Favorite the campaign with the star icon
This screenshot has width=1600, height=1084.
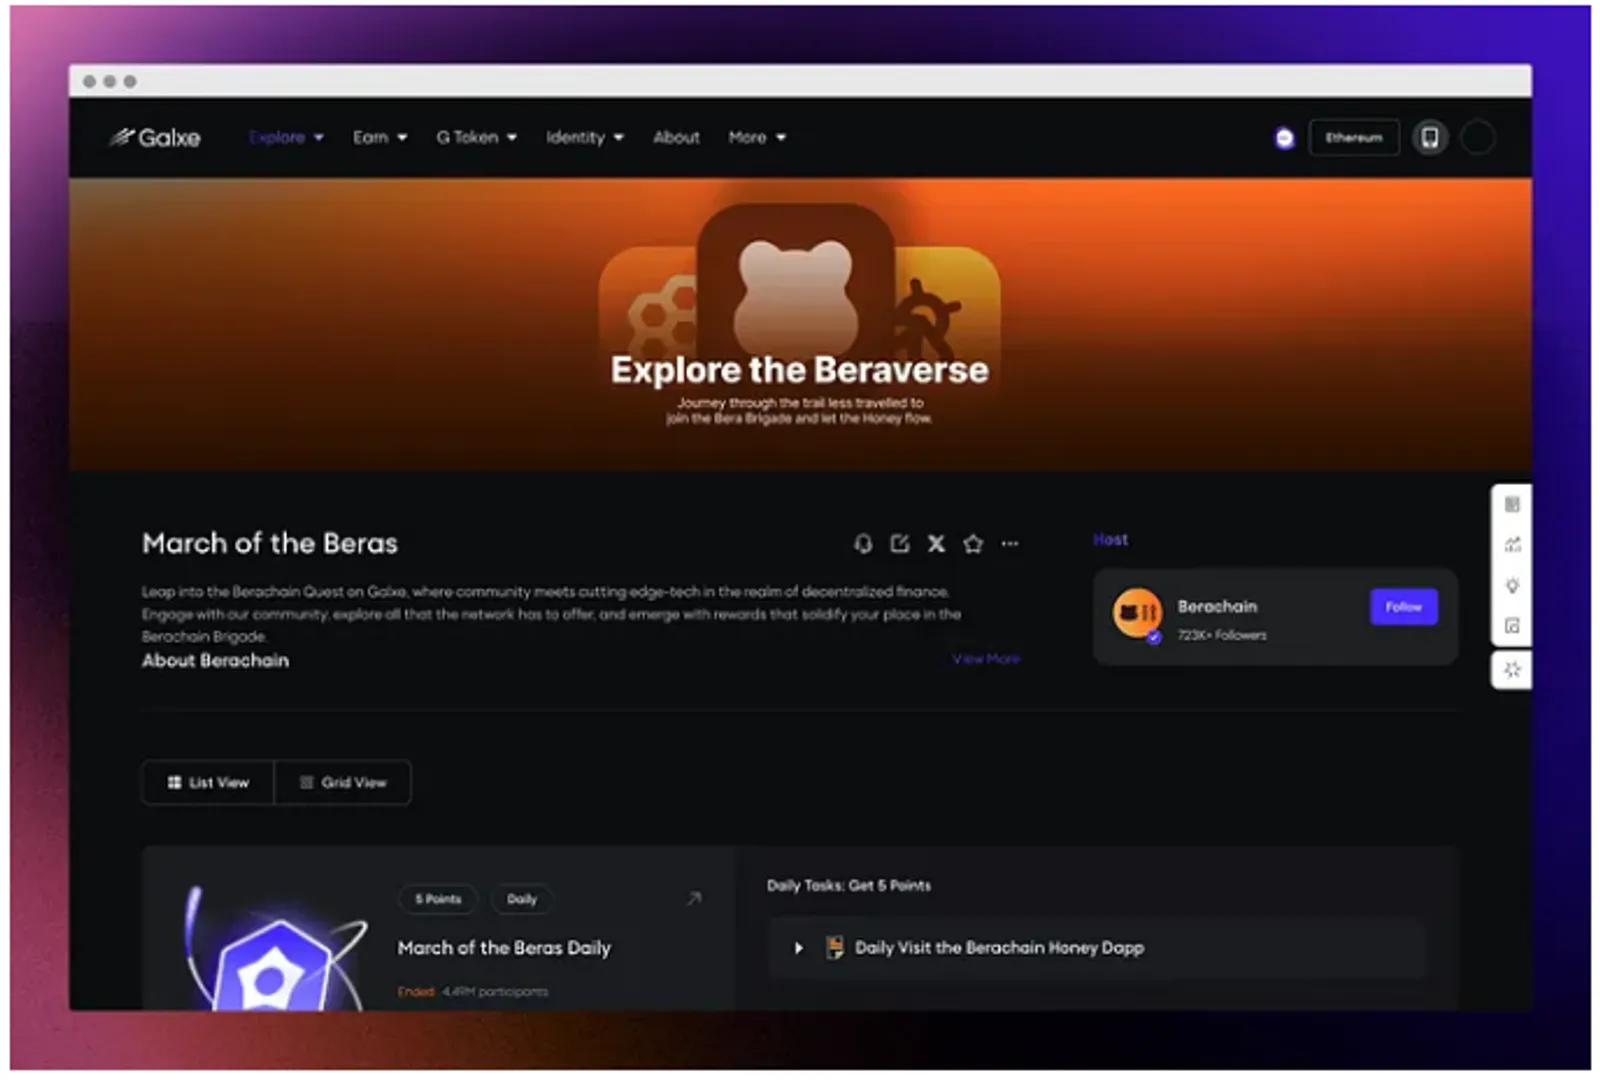point(973,543)
